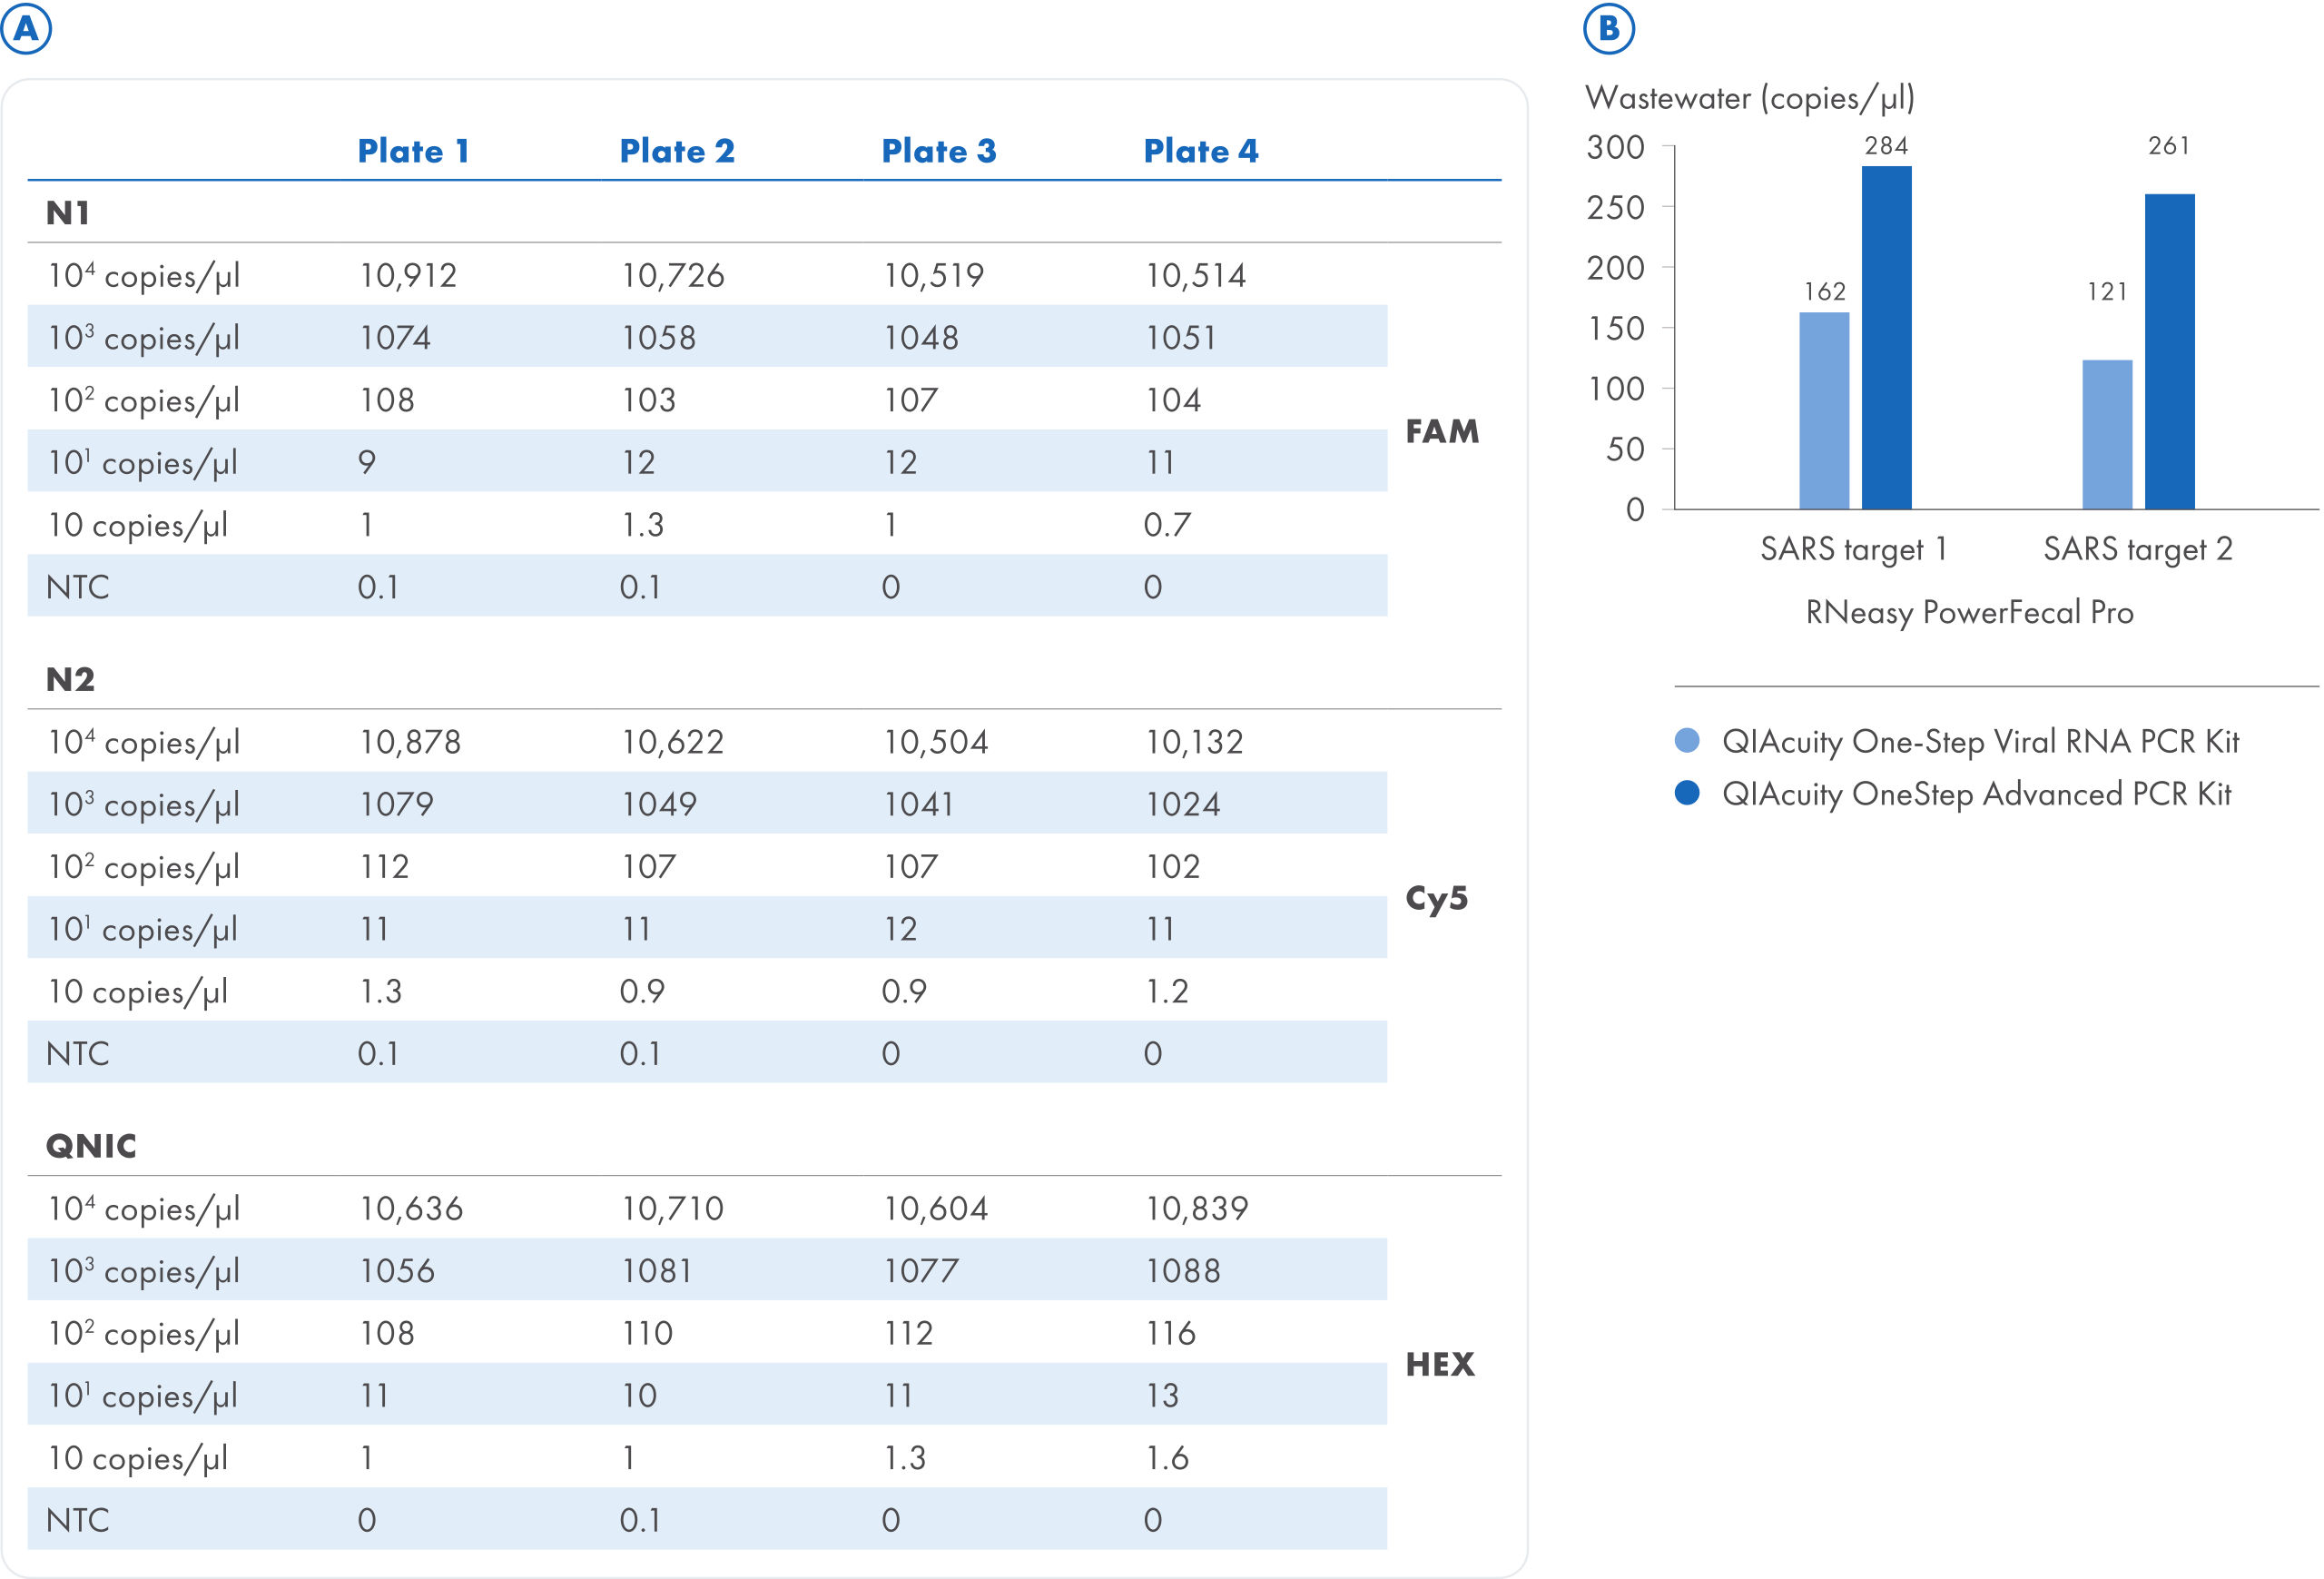2324x1579 pixels.
Task: Click the light bar labeled 162
Action: 1823,411
